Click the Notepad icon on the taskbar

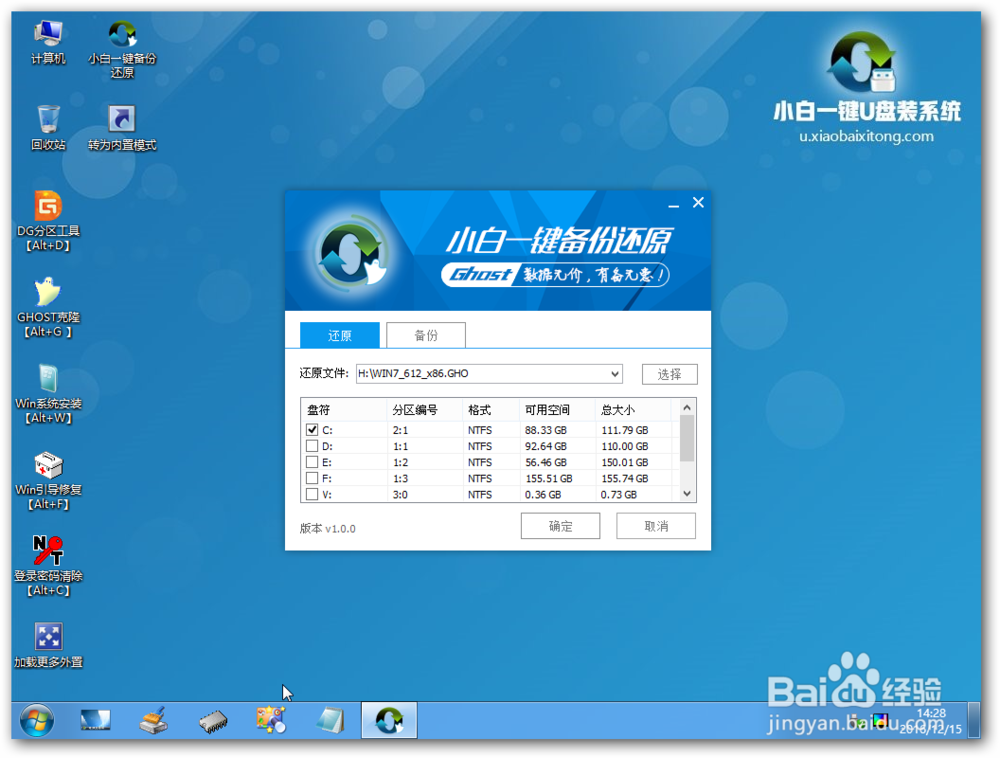click(330, 719)
